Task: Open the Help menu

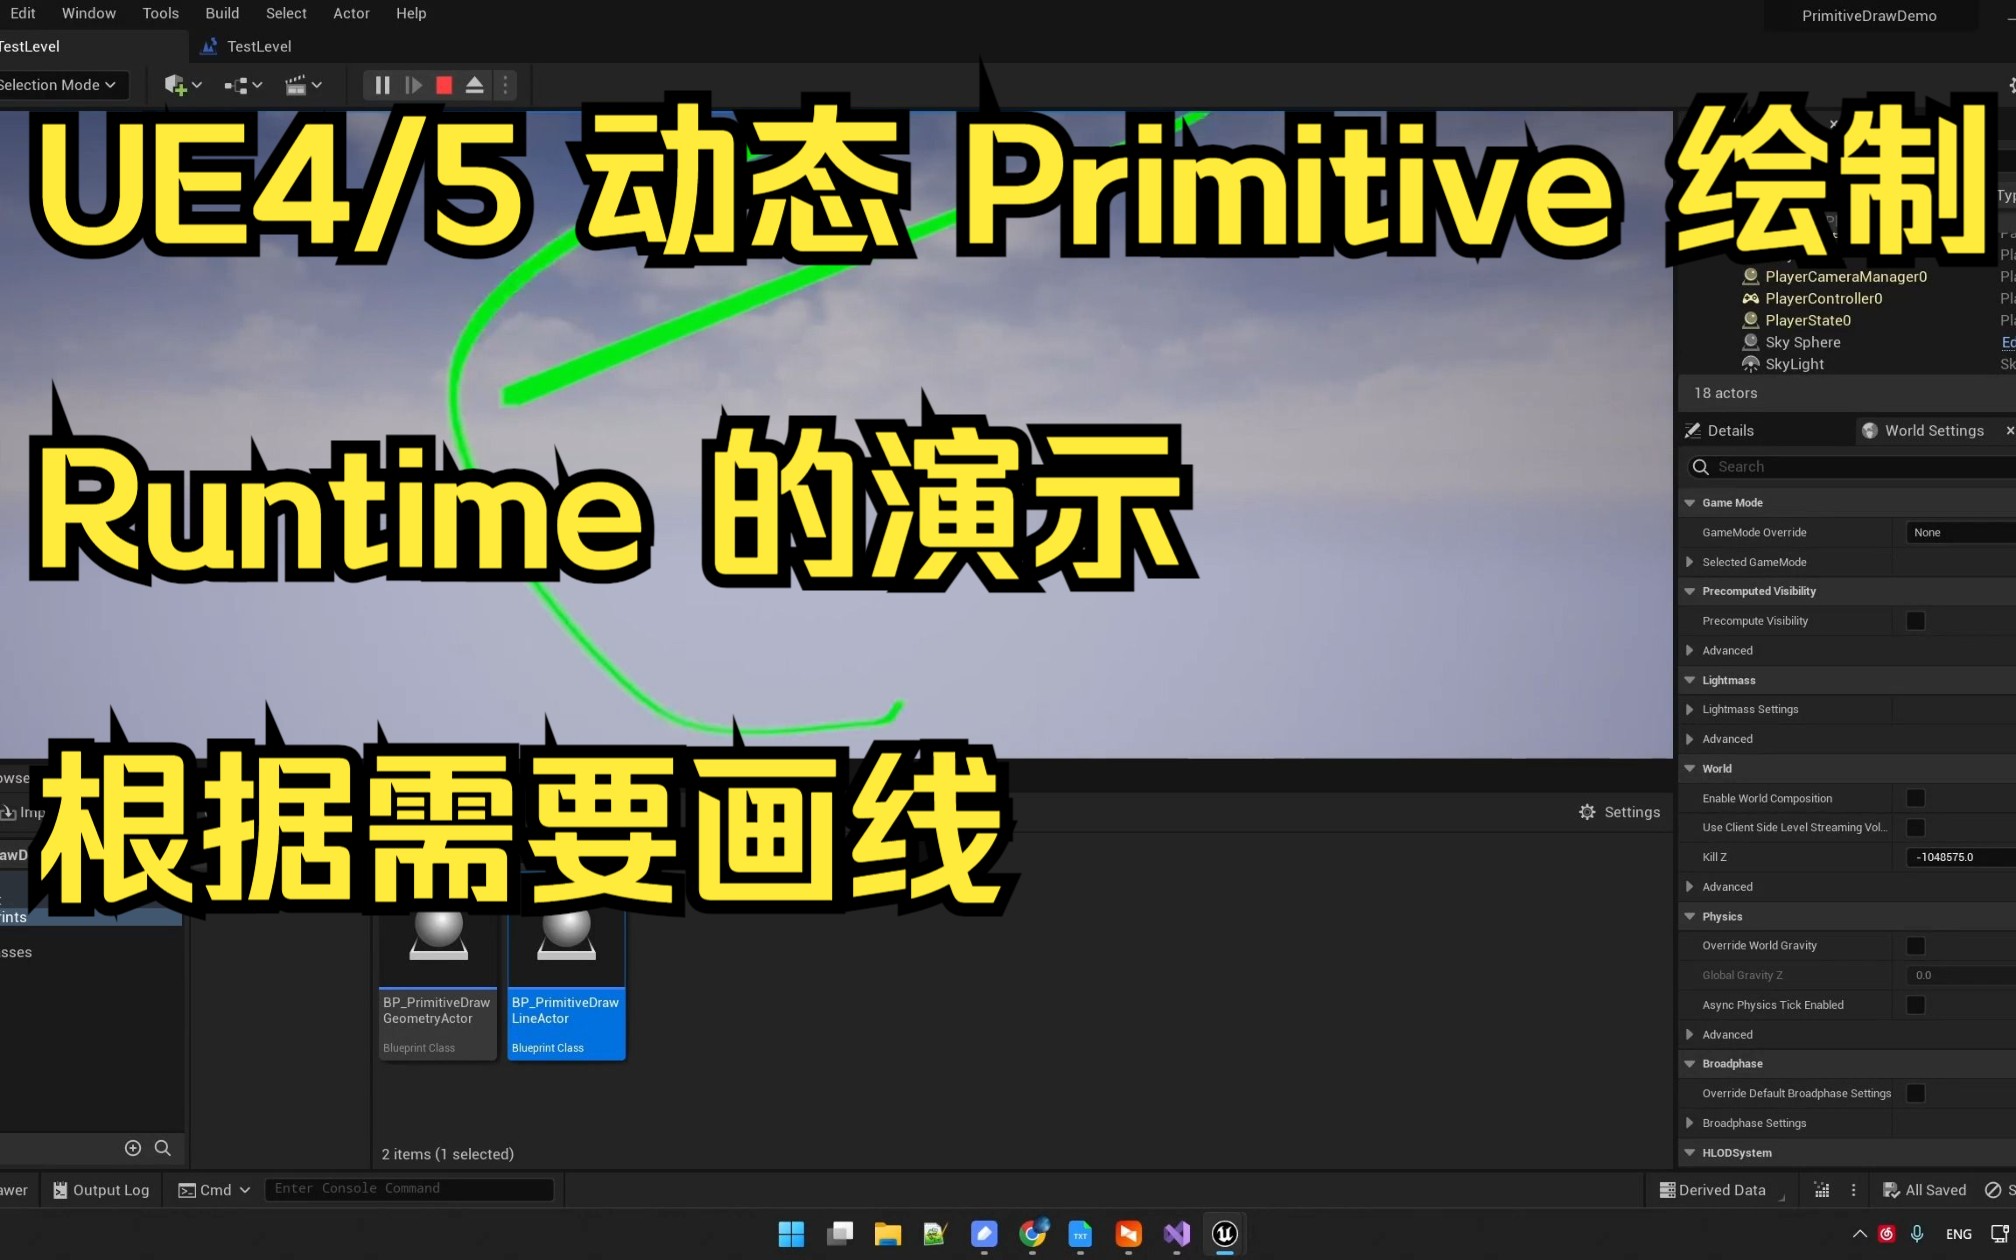Action: (x=411, y=13)
